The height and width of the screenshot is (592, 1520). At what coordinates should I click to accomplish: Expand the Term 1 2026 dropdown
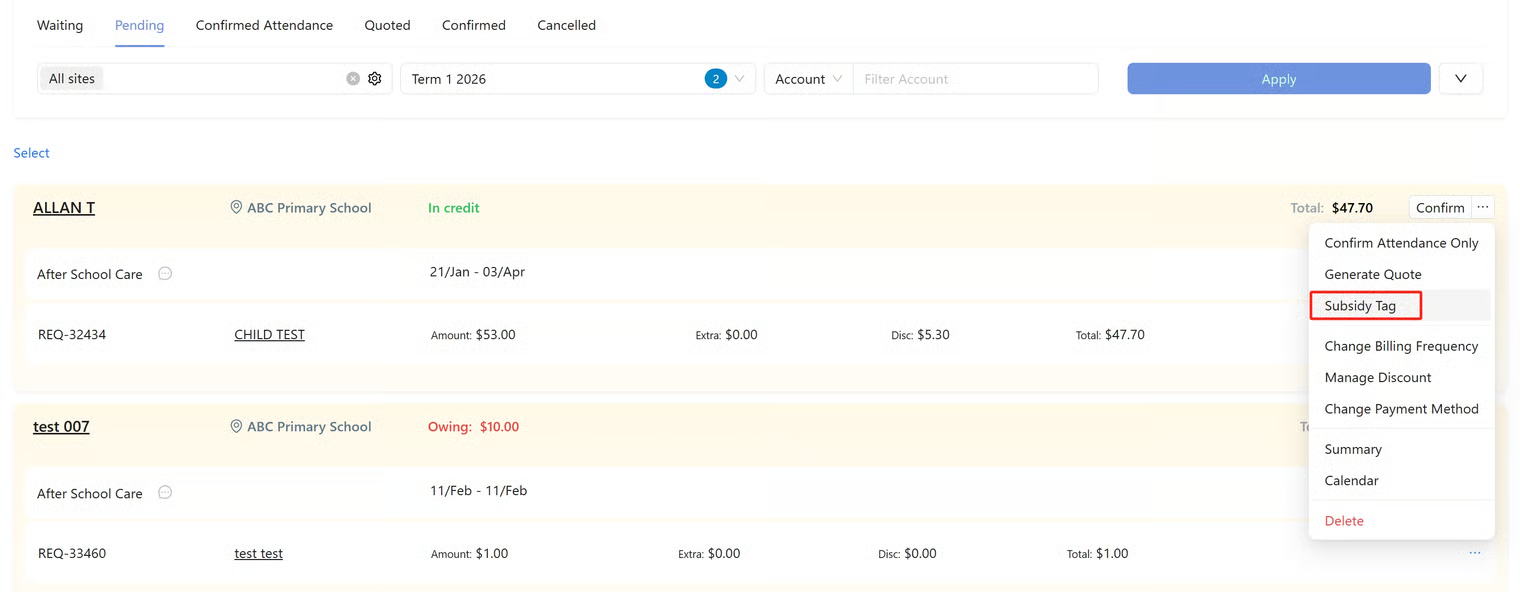pyautogui.click(x=739, y=79)
